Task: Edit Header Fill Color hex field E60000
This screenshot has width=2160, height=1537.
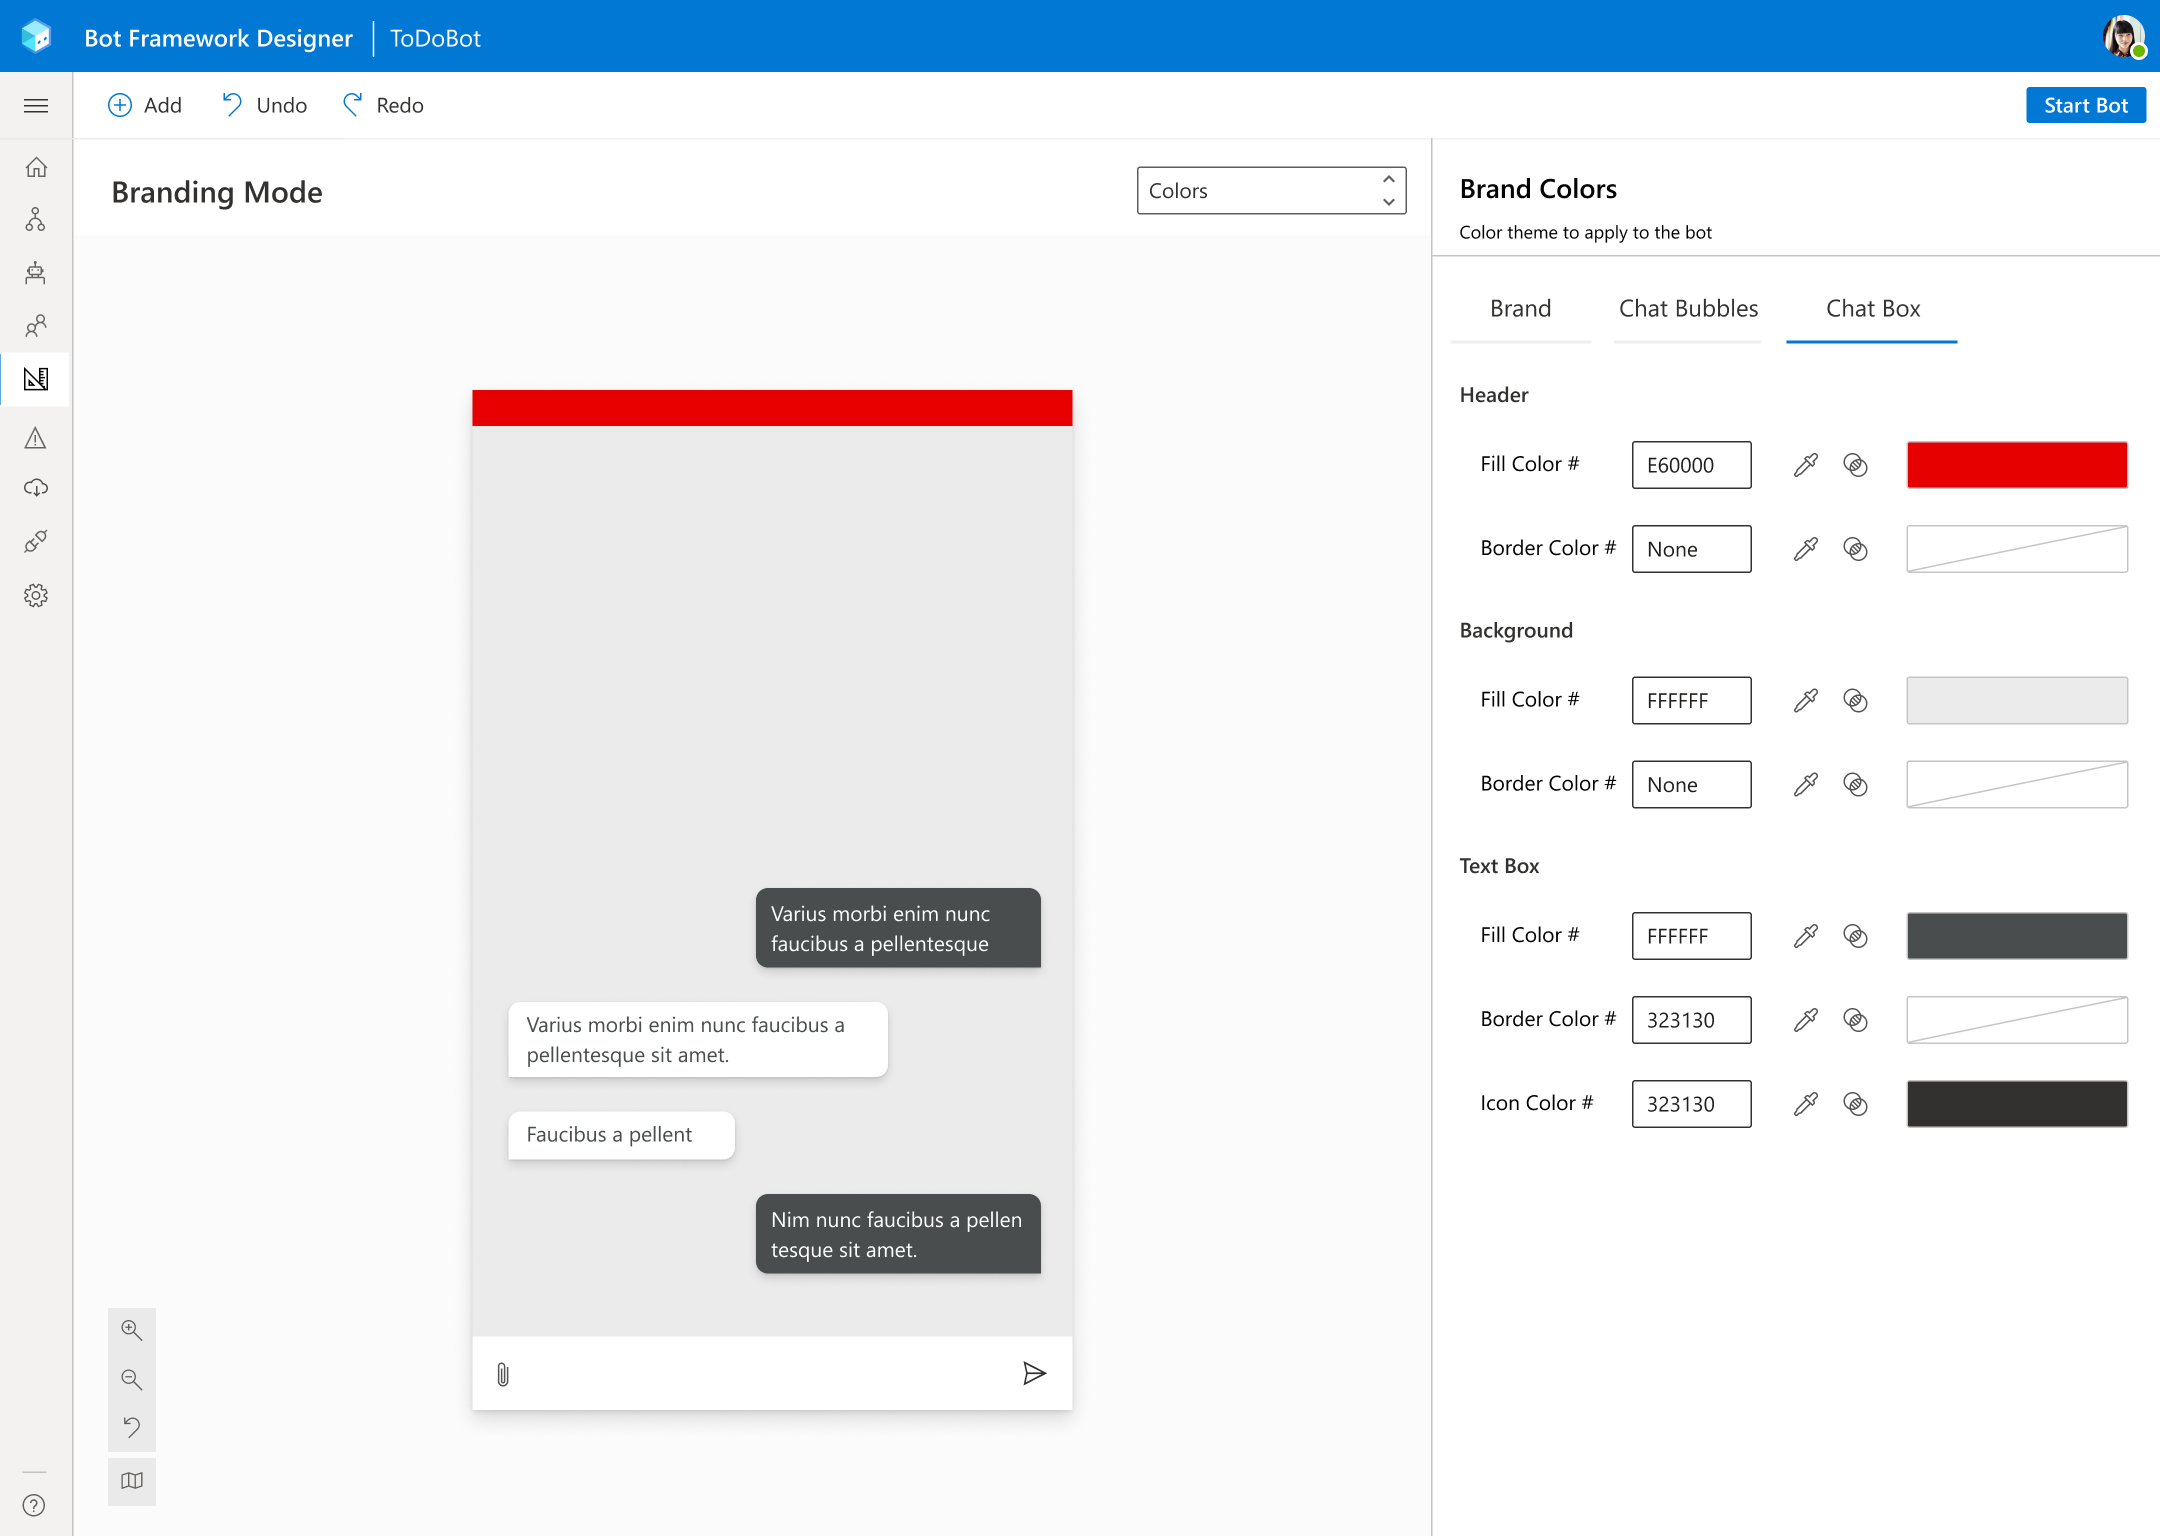Action: [1691, 465]
